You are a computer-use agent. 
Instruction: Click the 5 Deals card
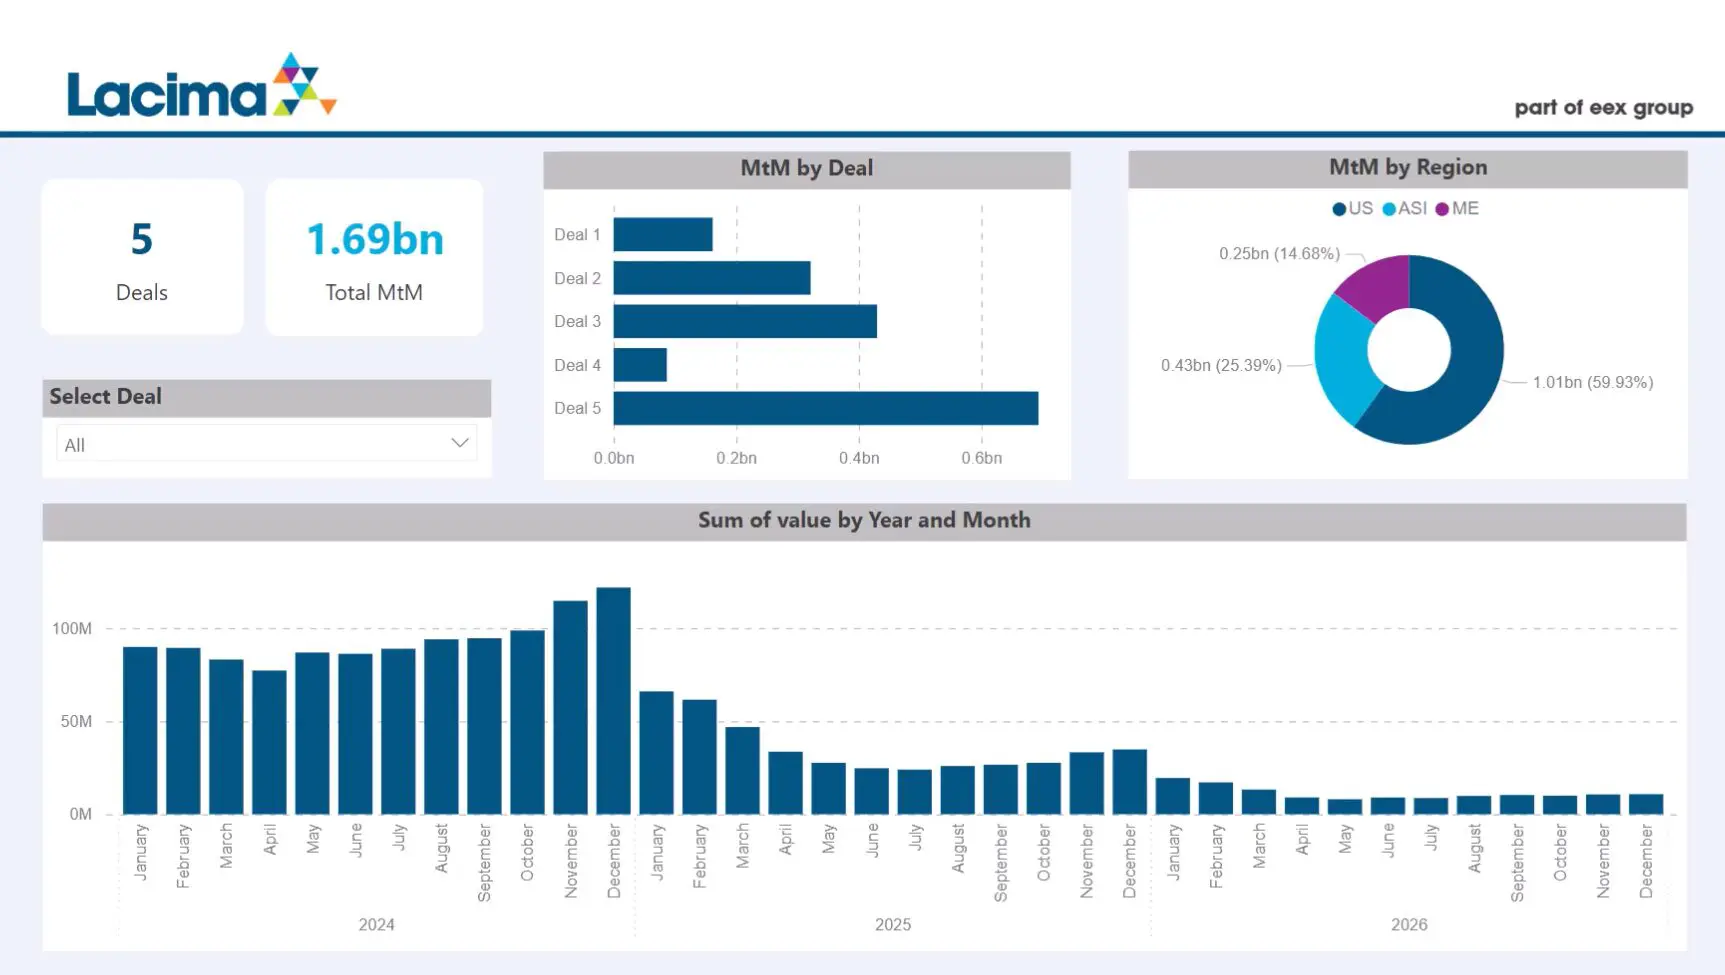click(x=142, y=257)
